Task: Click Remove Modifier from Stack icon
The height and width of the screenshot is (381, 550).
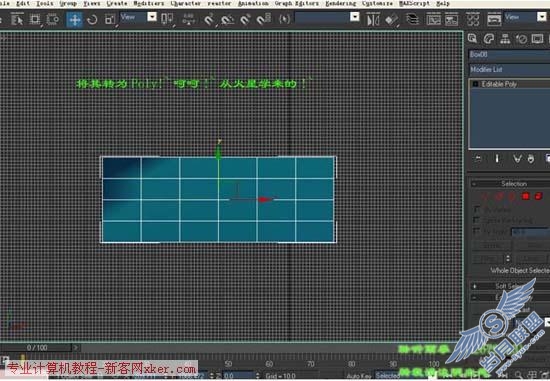Action: (531, 159)
